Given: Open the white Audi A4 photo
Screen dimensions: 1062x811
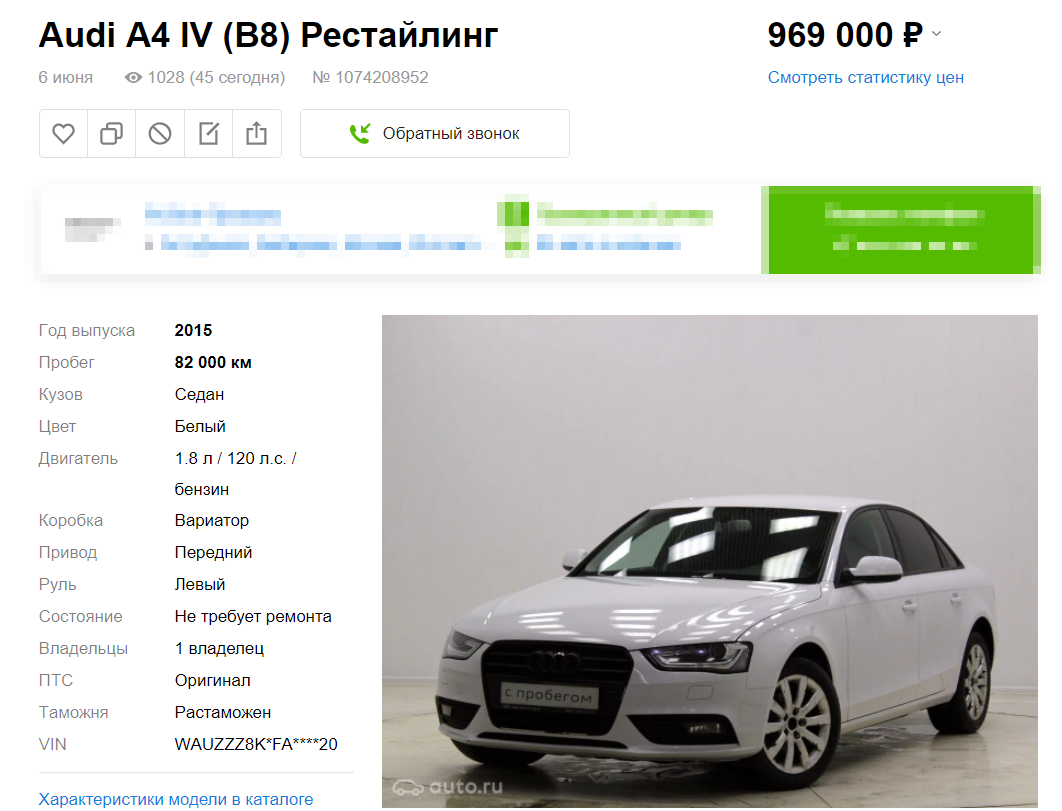Looking at the screenshot, I should click(710, 561).
